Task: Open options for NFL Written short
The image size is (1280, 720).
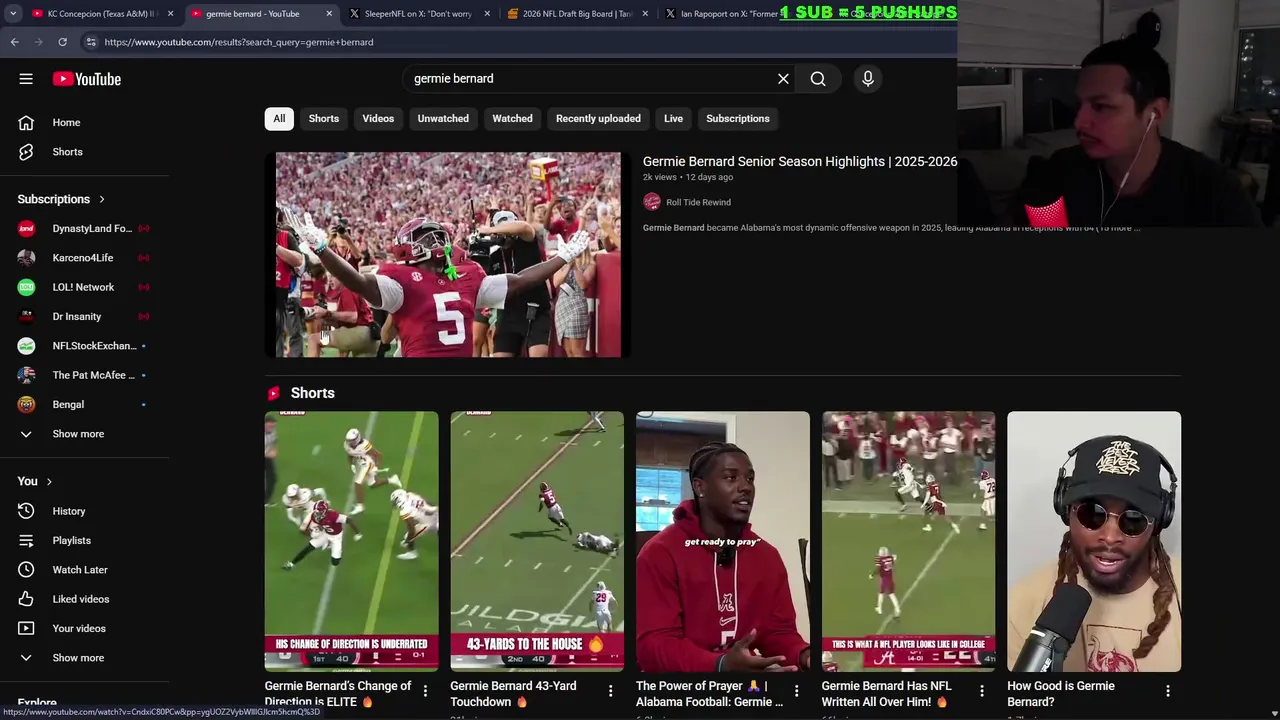Action: point(982,691)
